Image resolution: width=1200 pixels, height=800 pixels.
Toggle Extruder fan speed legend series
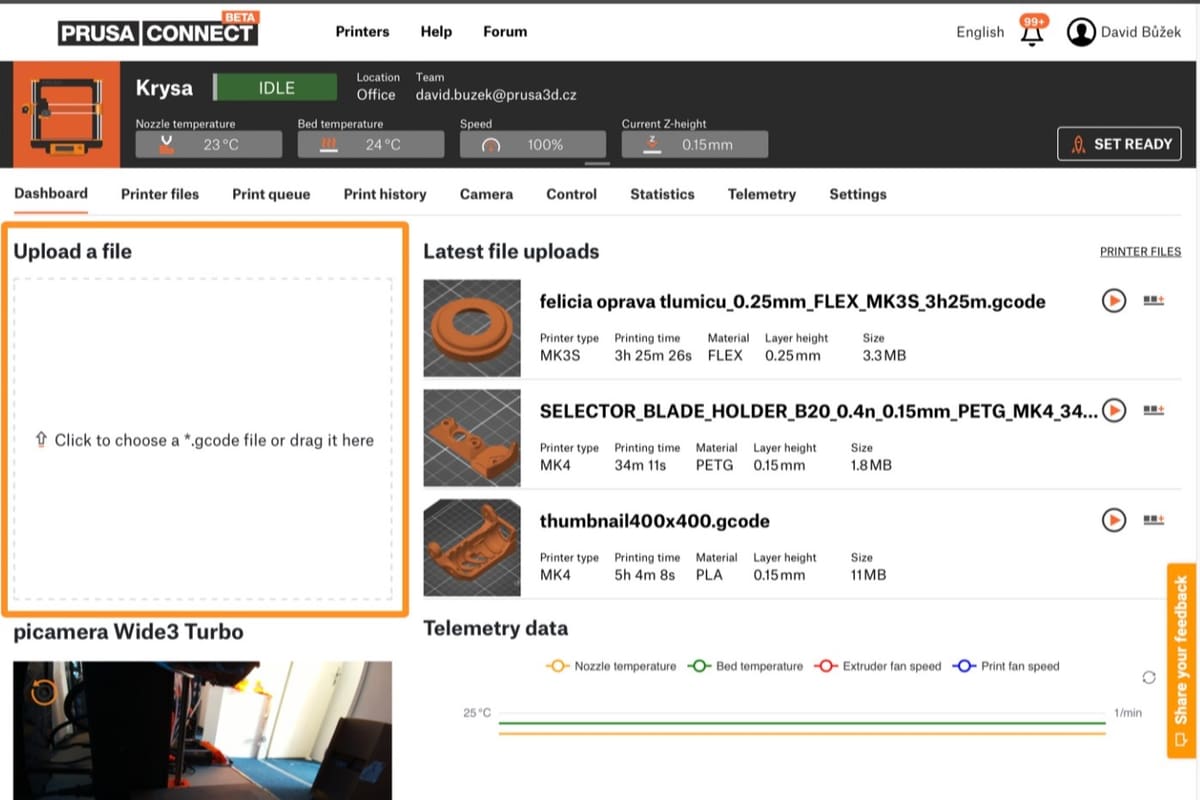877,666
